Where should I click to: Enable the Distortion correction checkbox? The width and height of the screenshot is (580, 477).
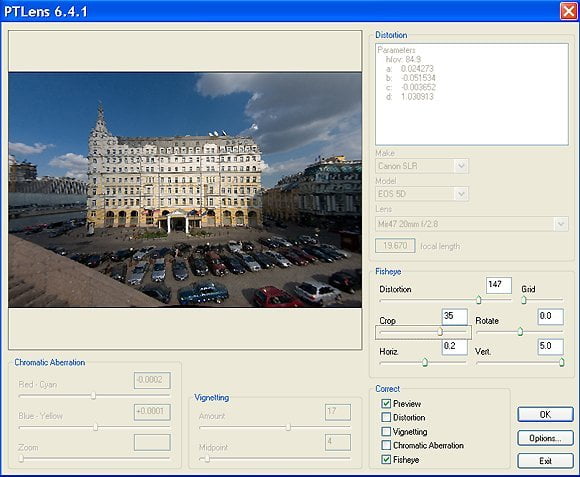(386, 417)
